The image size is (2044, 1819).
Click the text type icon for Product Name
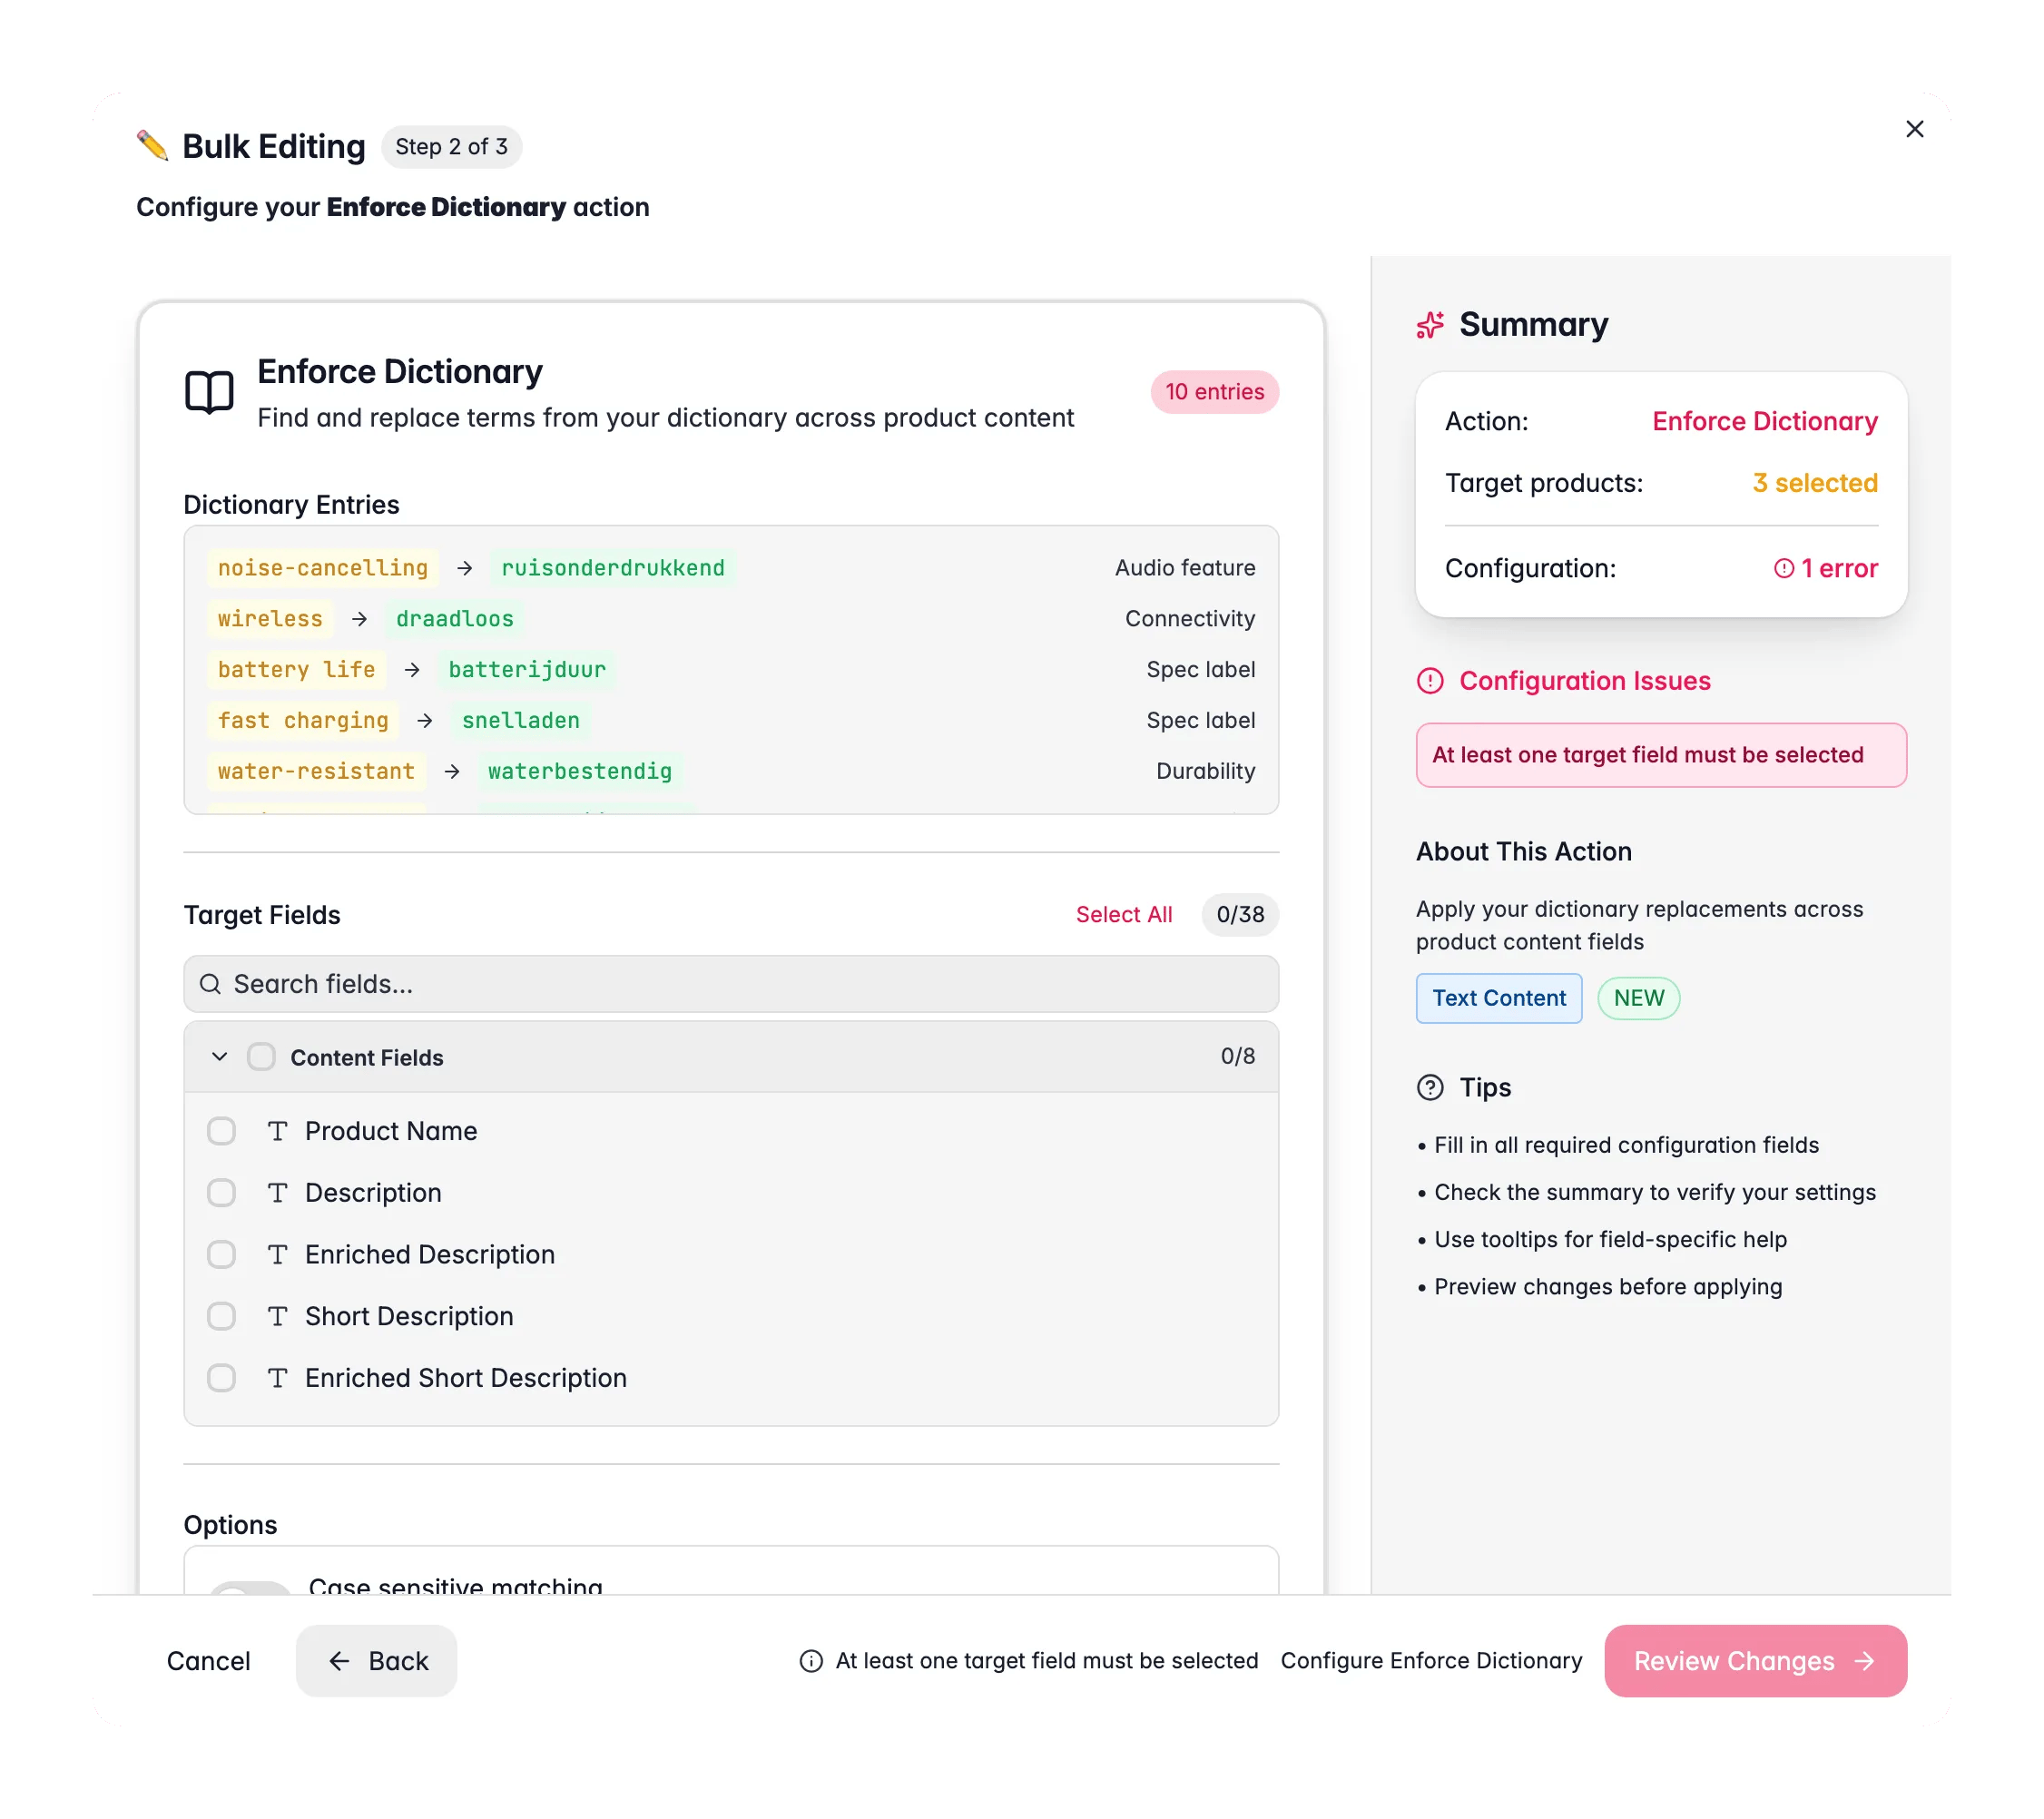pos(277,1131)
